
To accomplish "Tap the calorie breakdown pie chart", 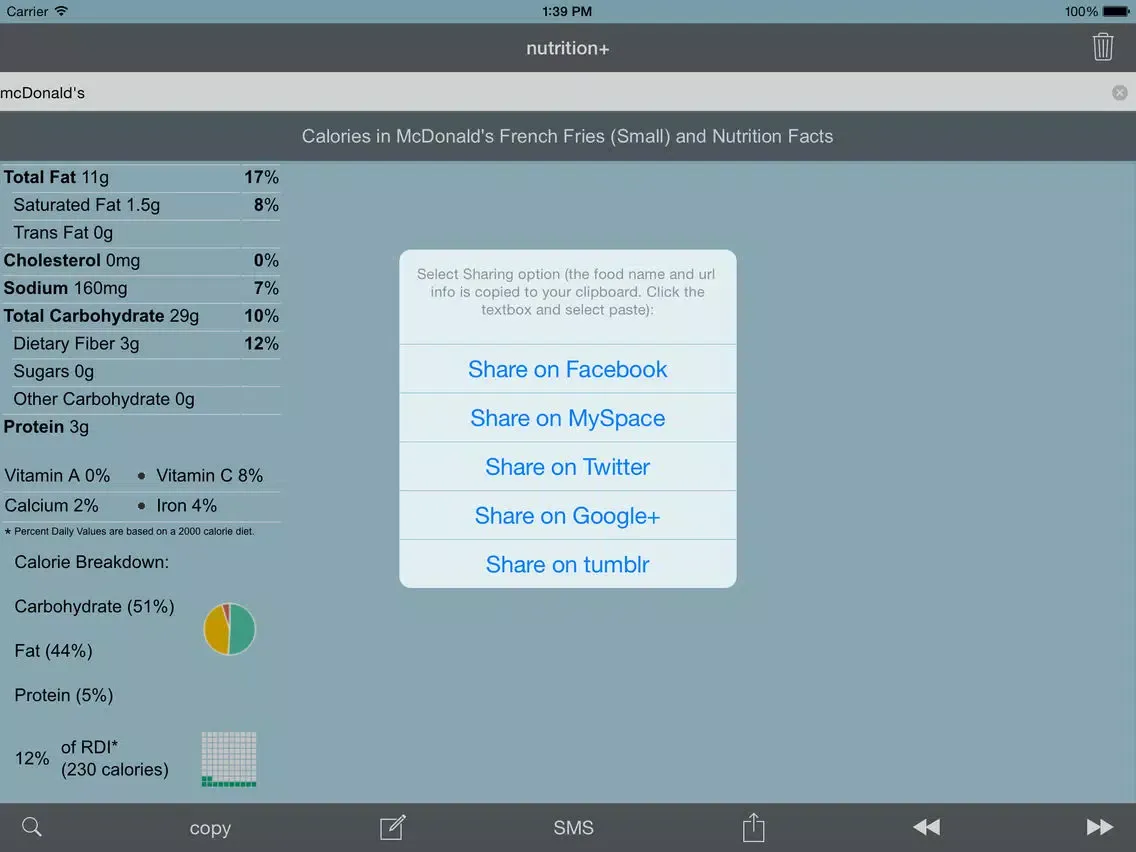I will [230, 629].
